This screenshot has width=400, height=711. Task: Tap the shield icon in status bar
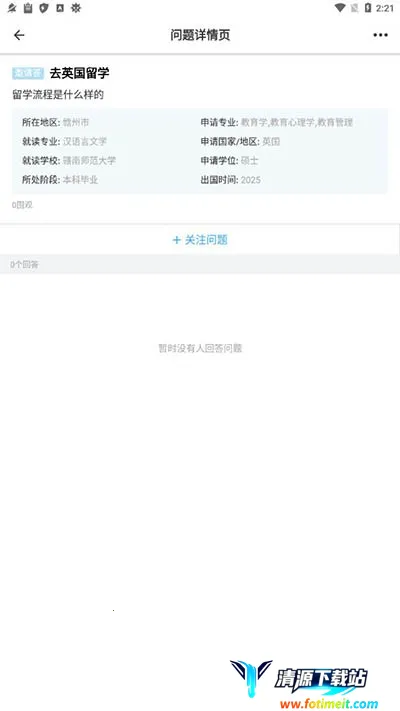(44, 8)
